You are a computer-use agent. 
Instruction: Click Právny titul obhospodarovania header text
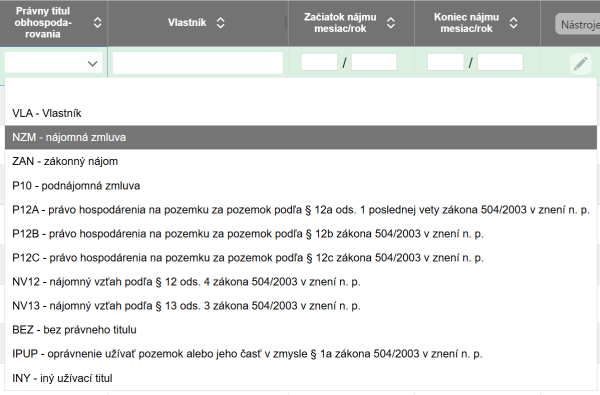(43, 23)
